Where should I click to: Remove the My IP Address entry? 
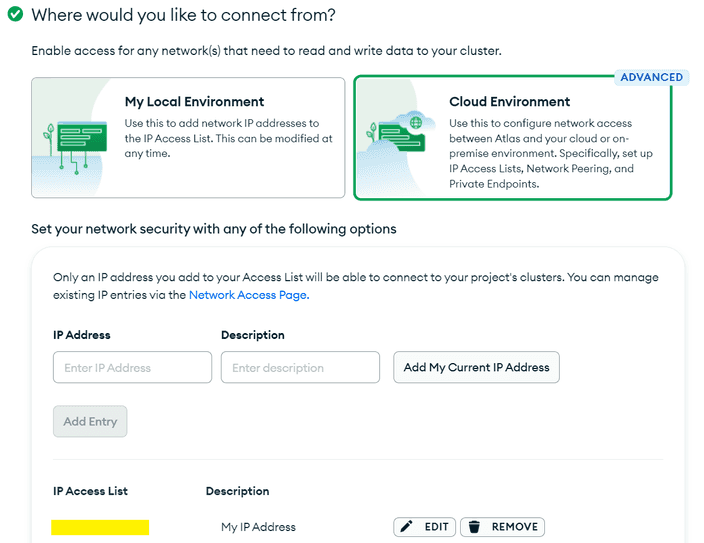[x=504, y=527]
